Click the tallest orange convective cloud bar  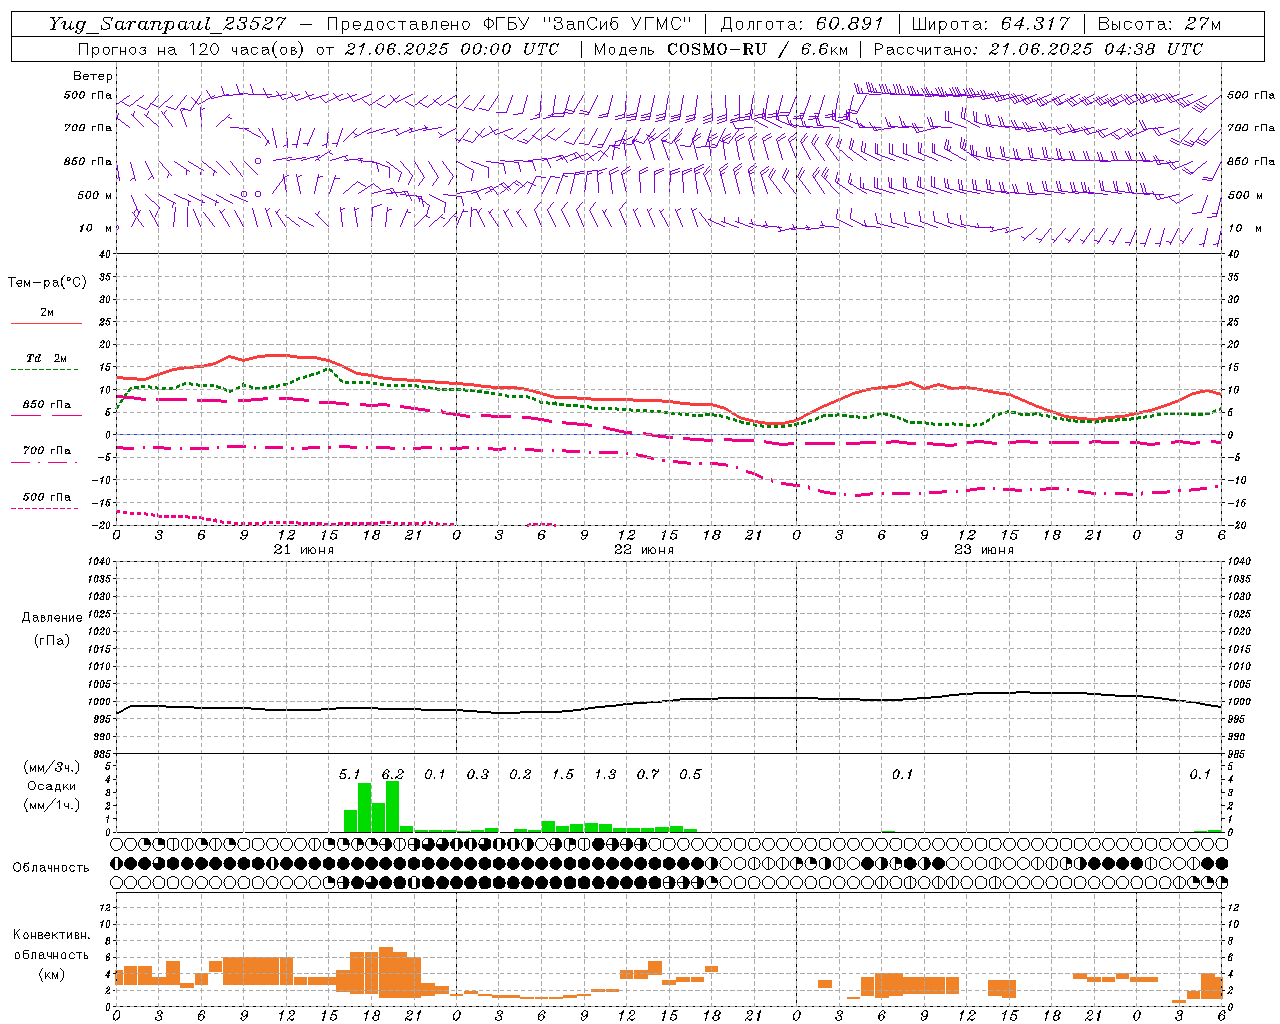coord(386,972)
